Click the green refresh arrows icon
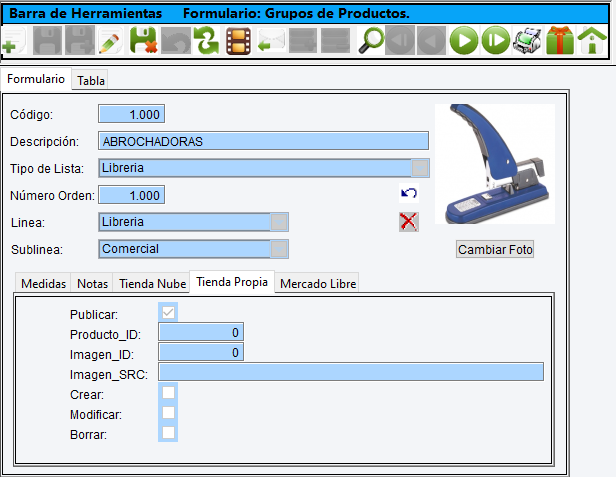The image size is (616, 477). tap(207, 40)
